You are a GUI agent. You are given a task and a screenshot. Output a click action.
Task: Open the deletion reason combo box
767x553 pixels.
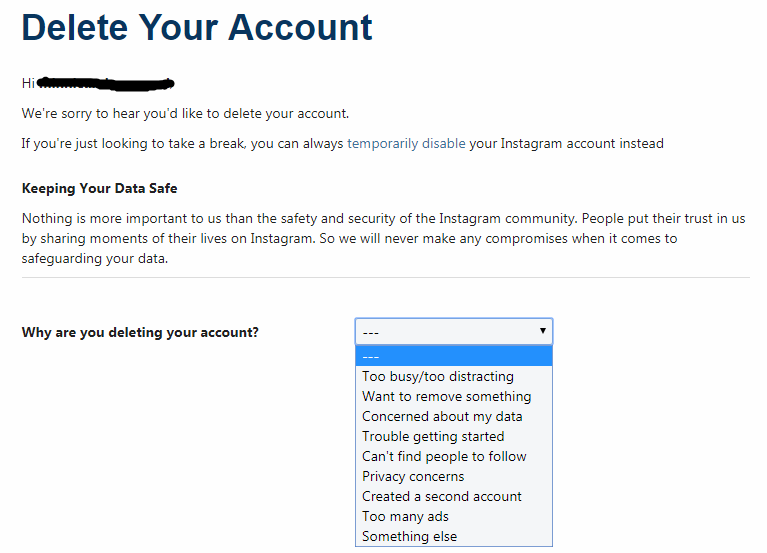click(x=454, y=332)
